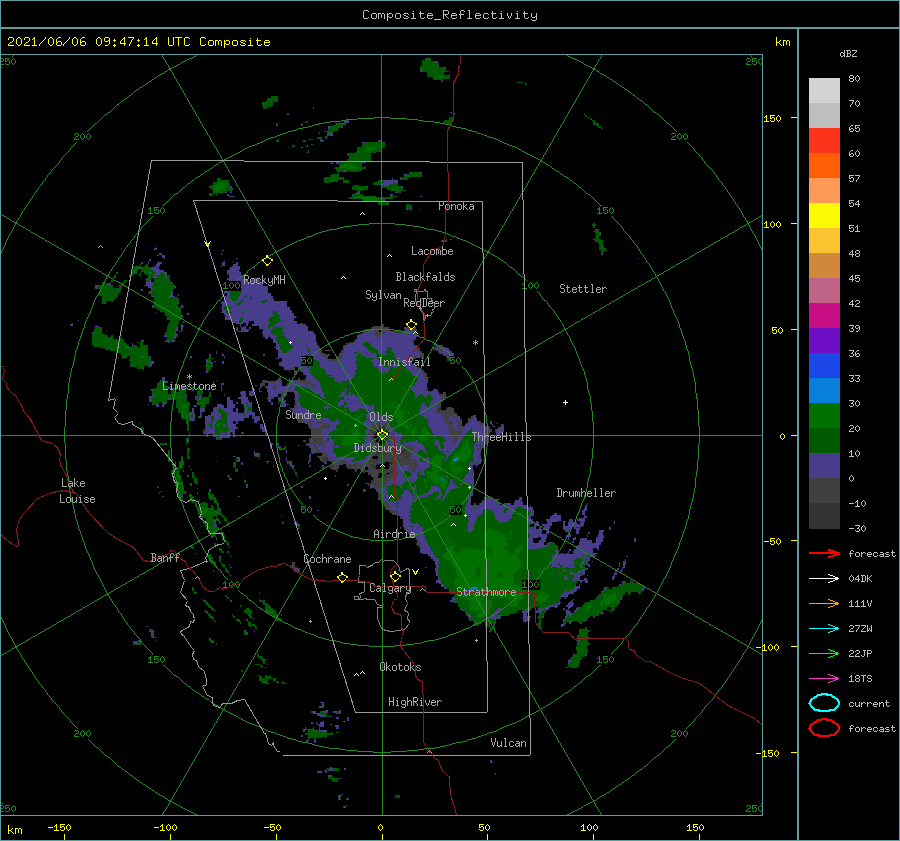Screen dimensions: 900x841
Task: Click the Drumheller label
Action: (586, 493)
